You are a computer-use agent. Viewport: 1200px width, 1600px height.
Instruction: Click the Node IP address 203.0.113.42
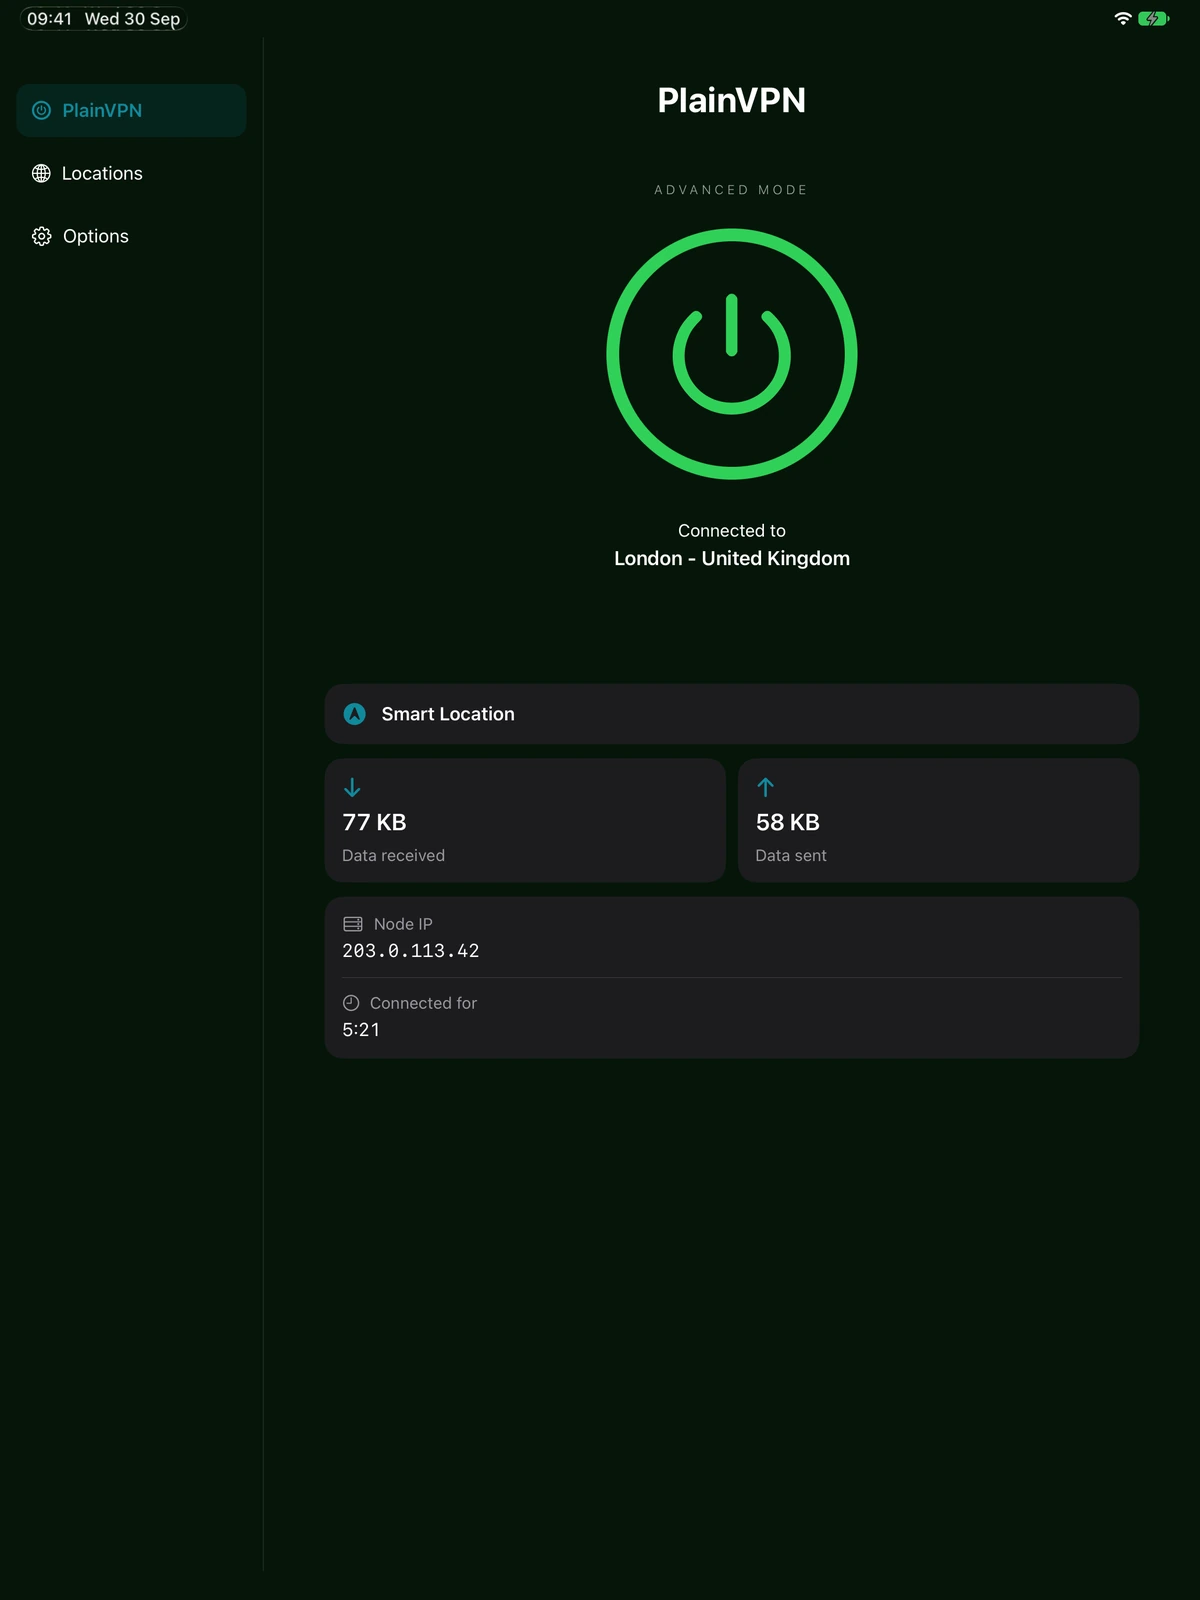411,951
